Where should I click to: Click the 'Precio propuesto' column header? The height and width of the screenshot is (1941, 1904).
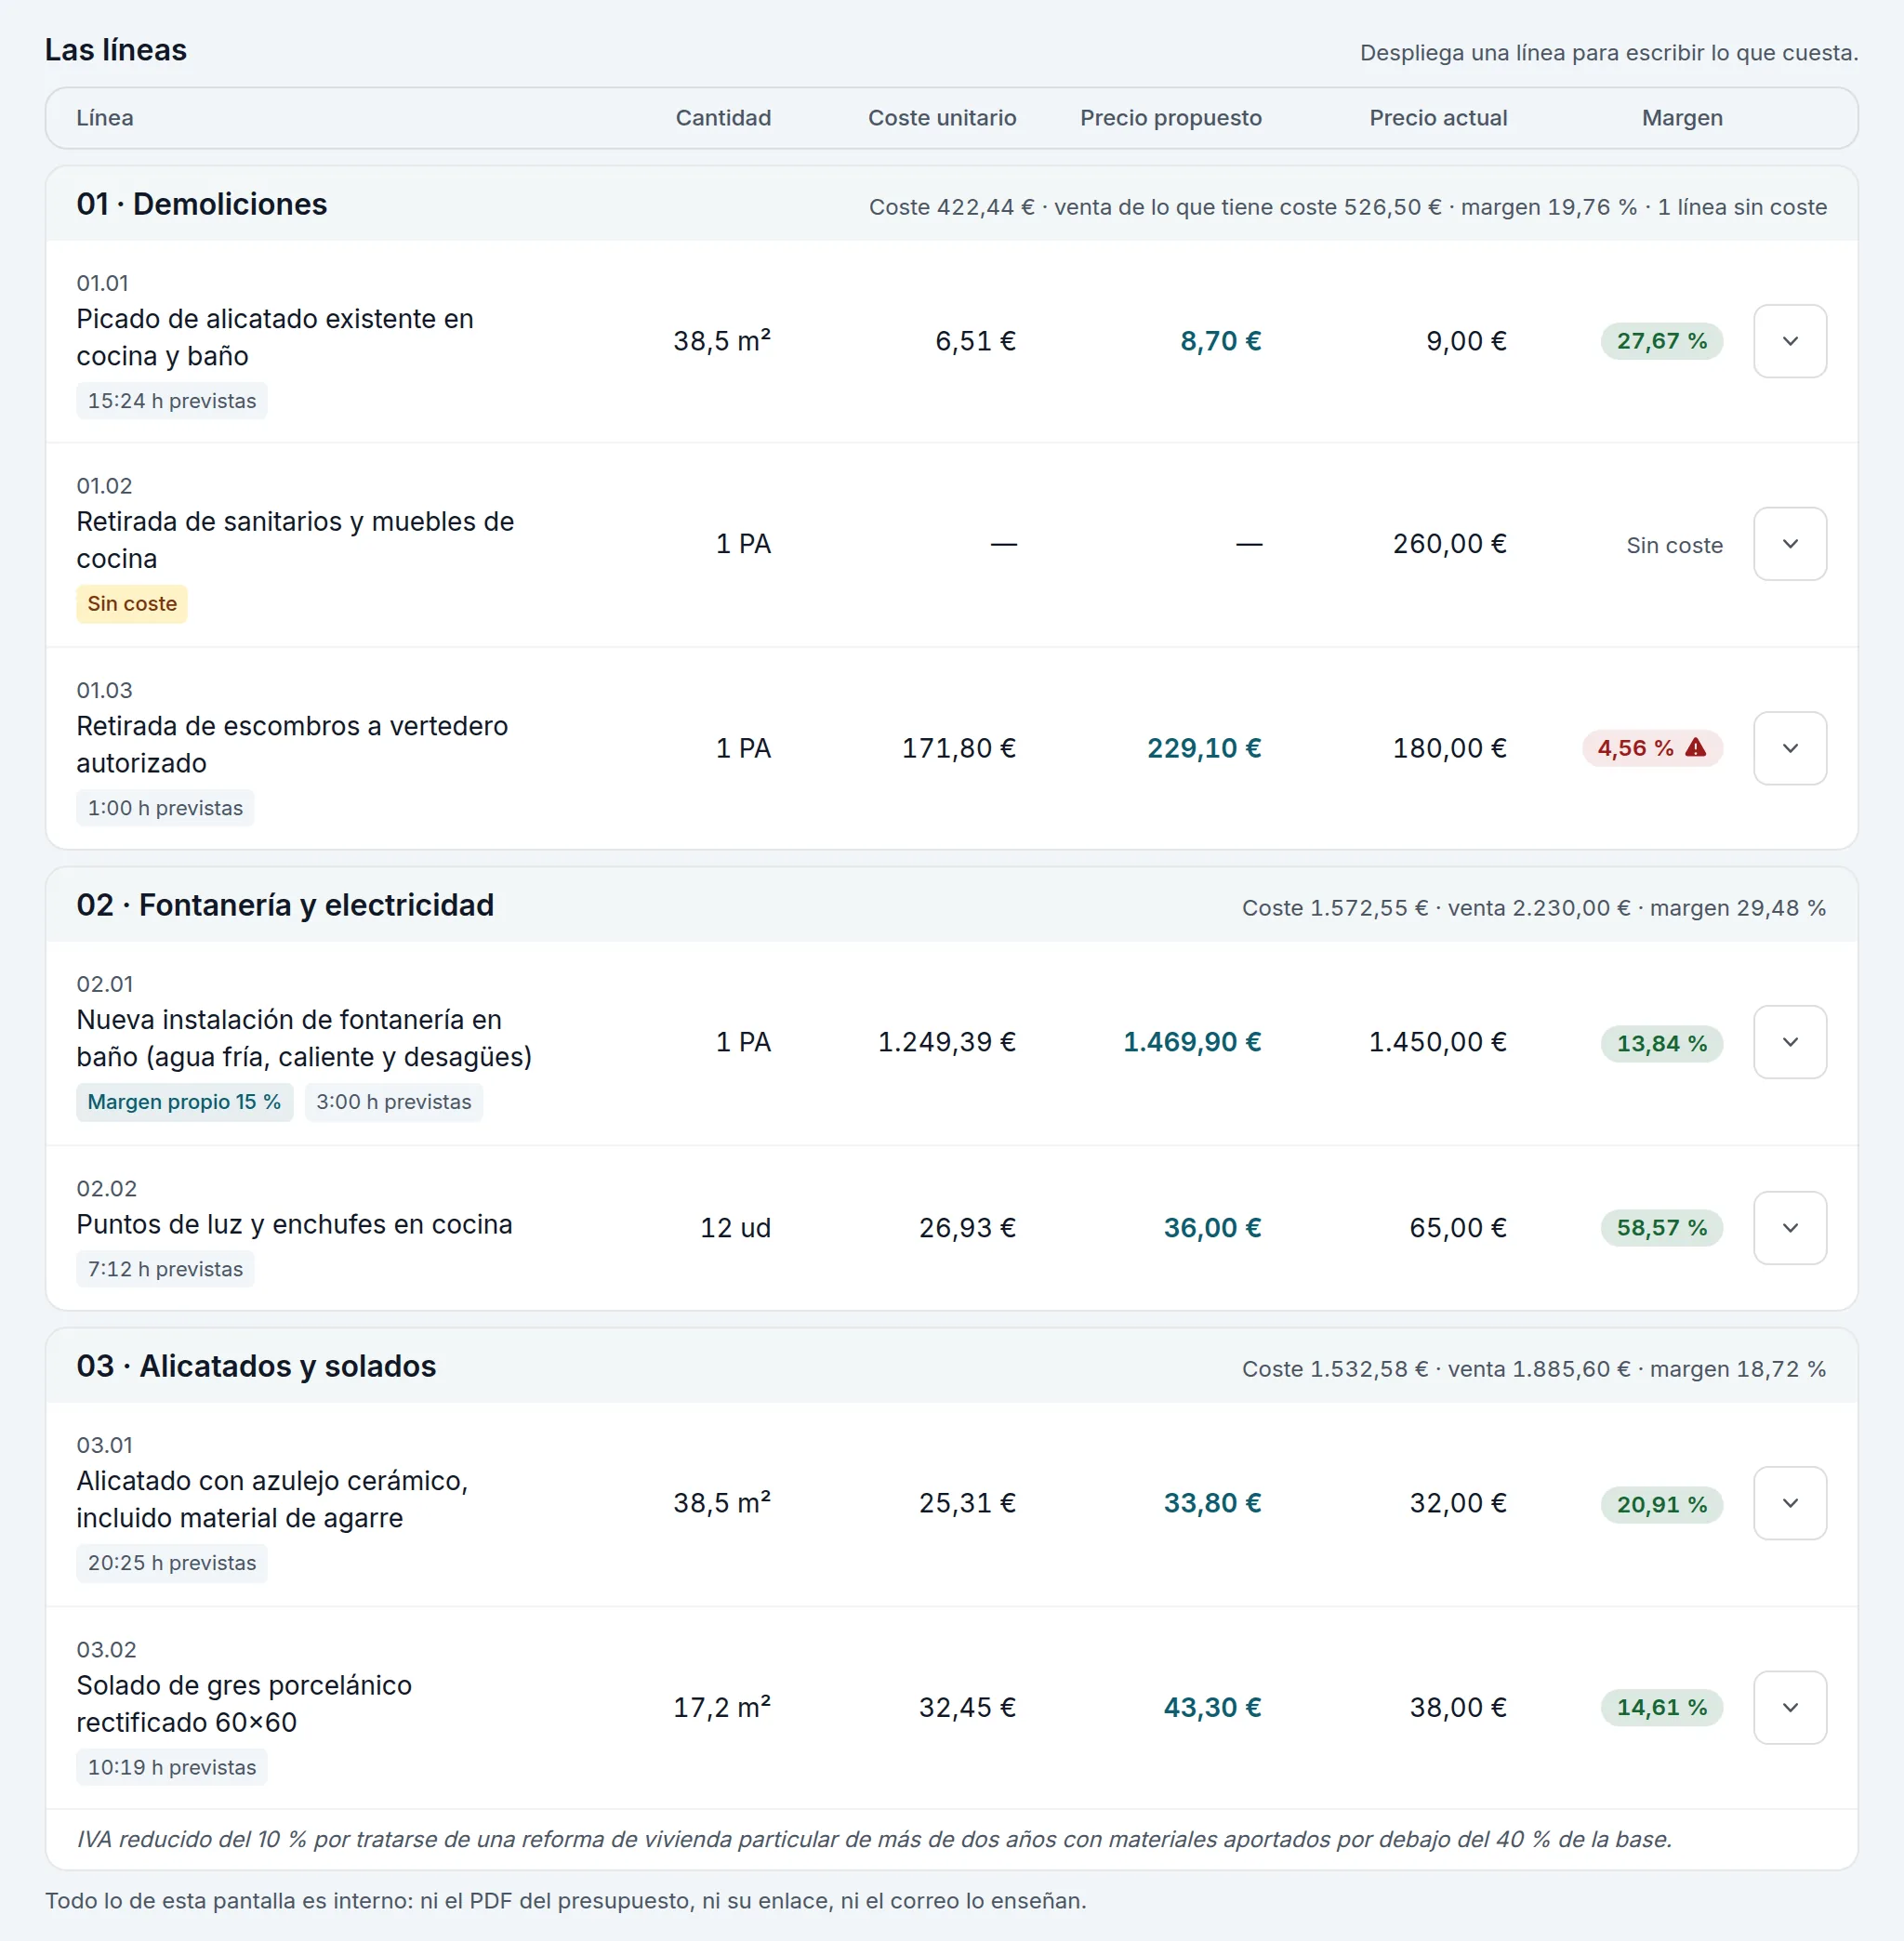[x=1171, y=118]
